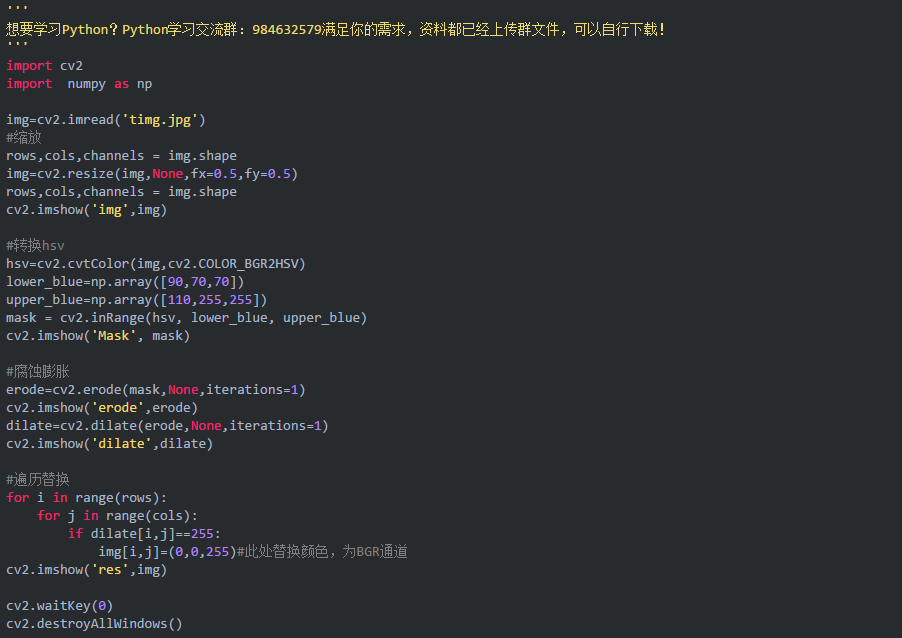Click the '#腐蚀膨胀' comment line
Screen dimensions: 902x638
click(x=37, y=372)
